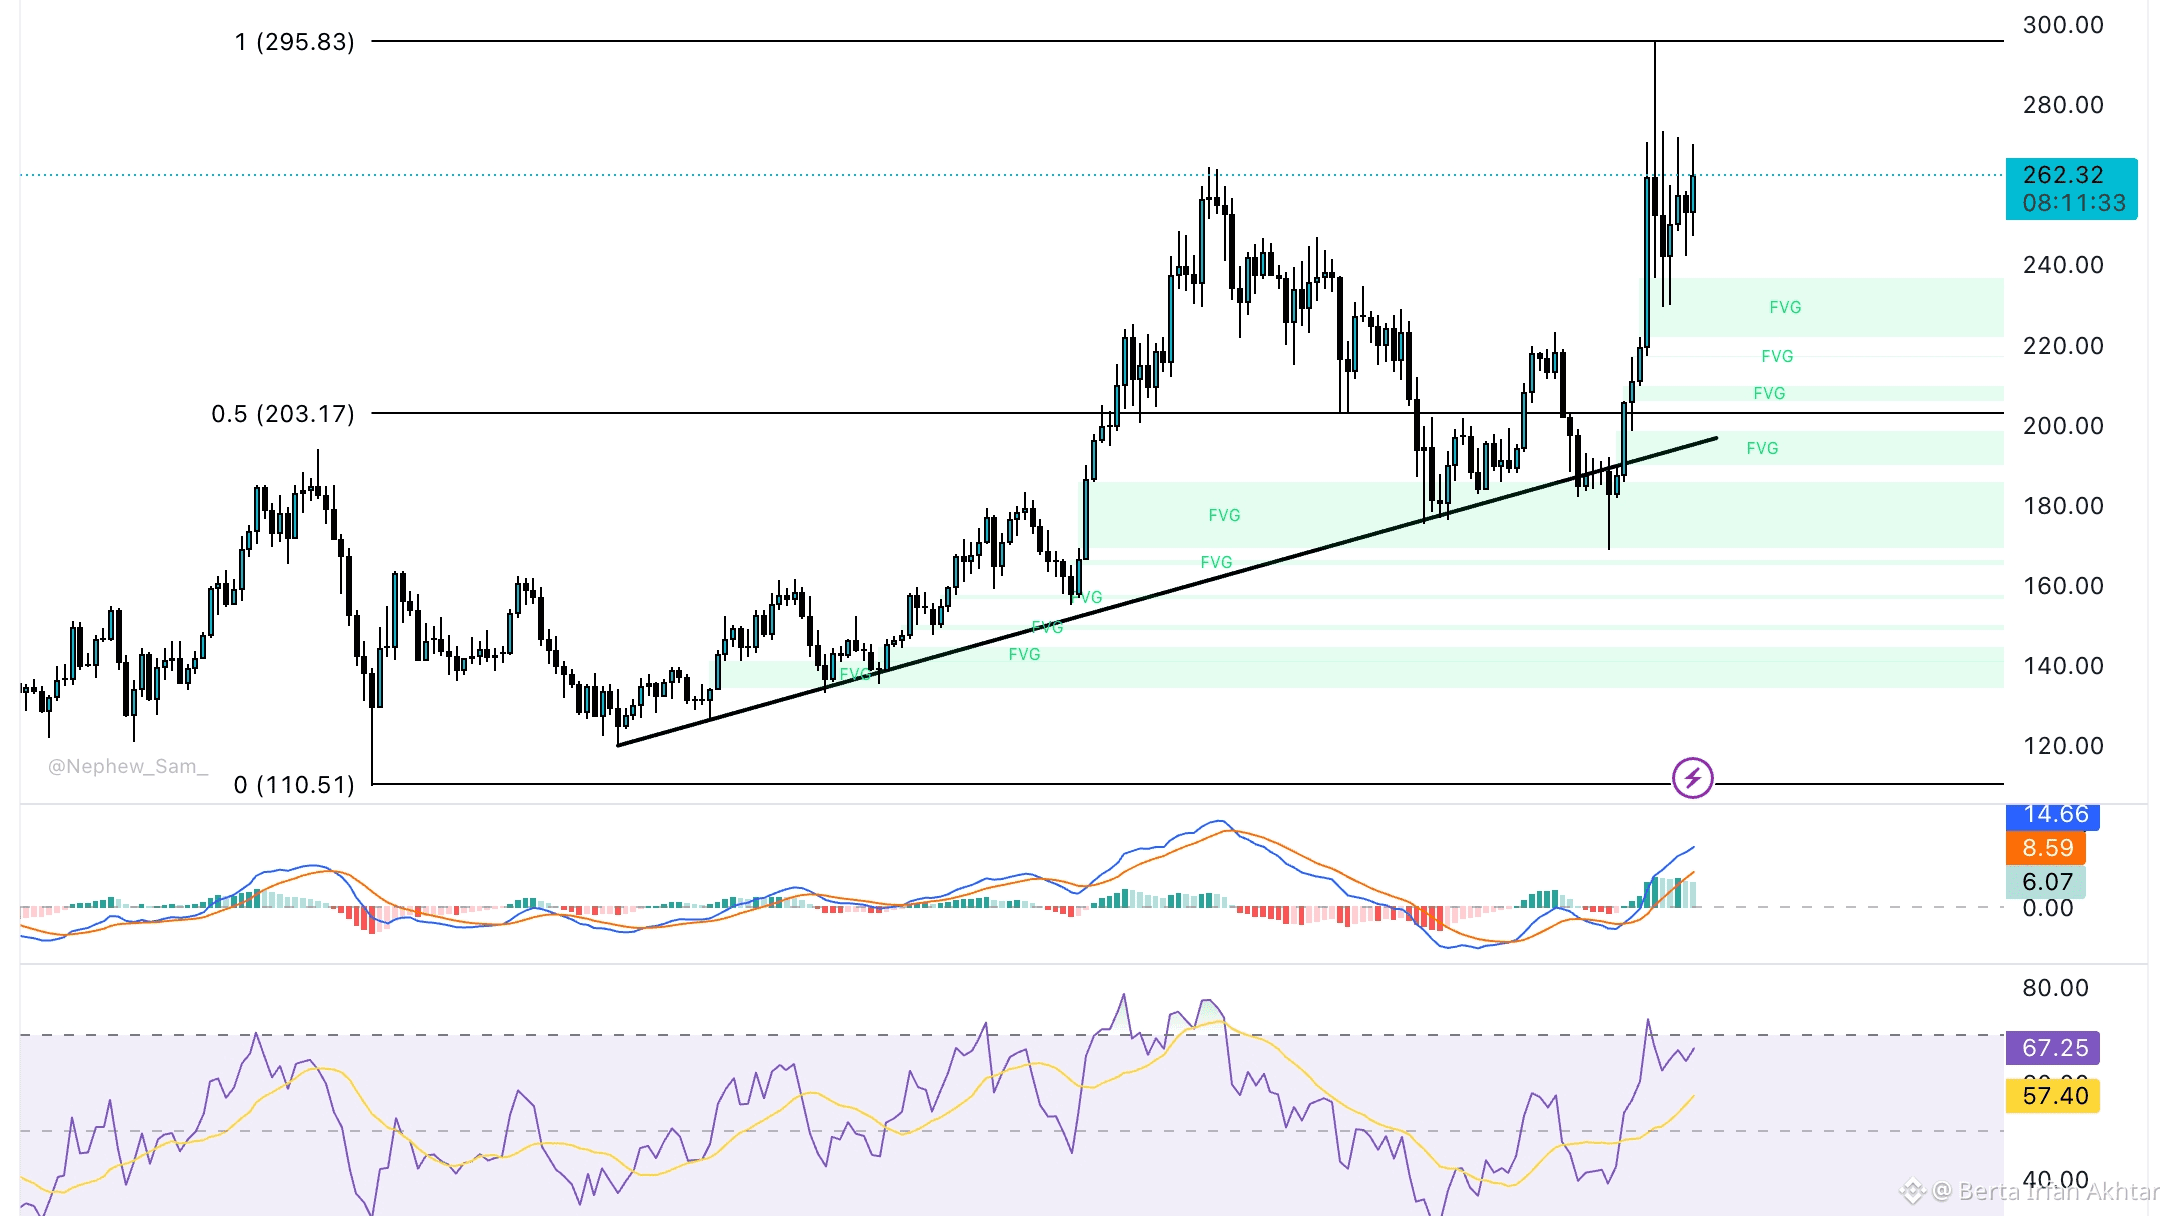The width and height of the screenshot is (2168, 1216).
Task: Click the 80.00 RSI axis label
Action: 2055,988
